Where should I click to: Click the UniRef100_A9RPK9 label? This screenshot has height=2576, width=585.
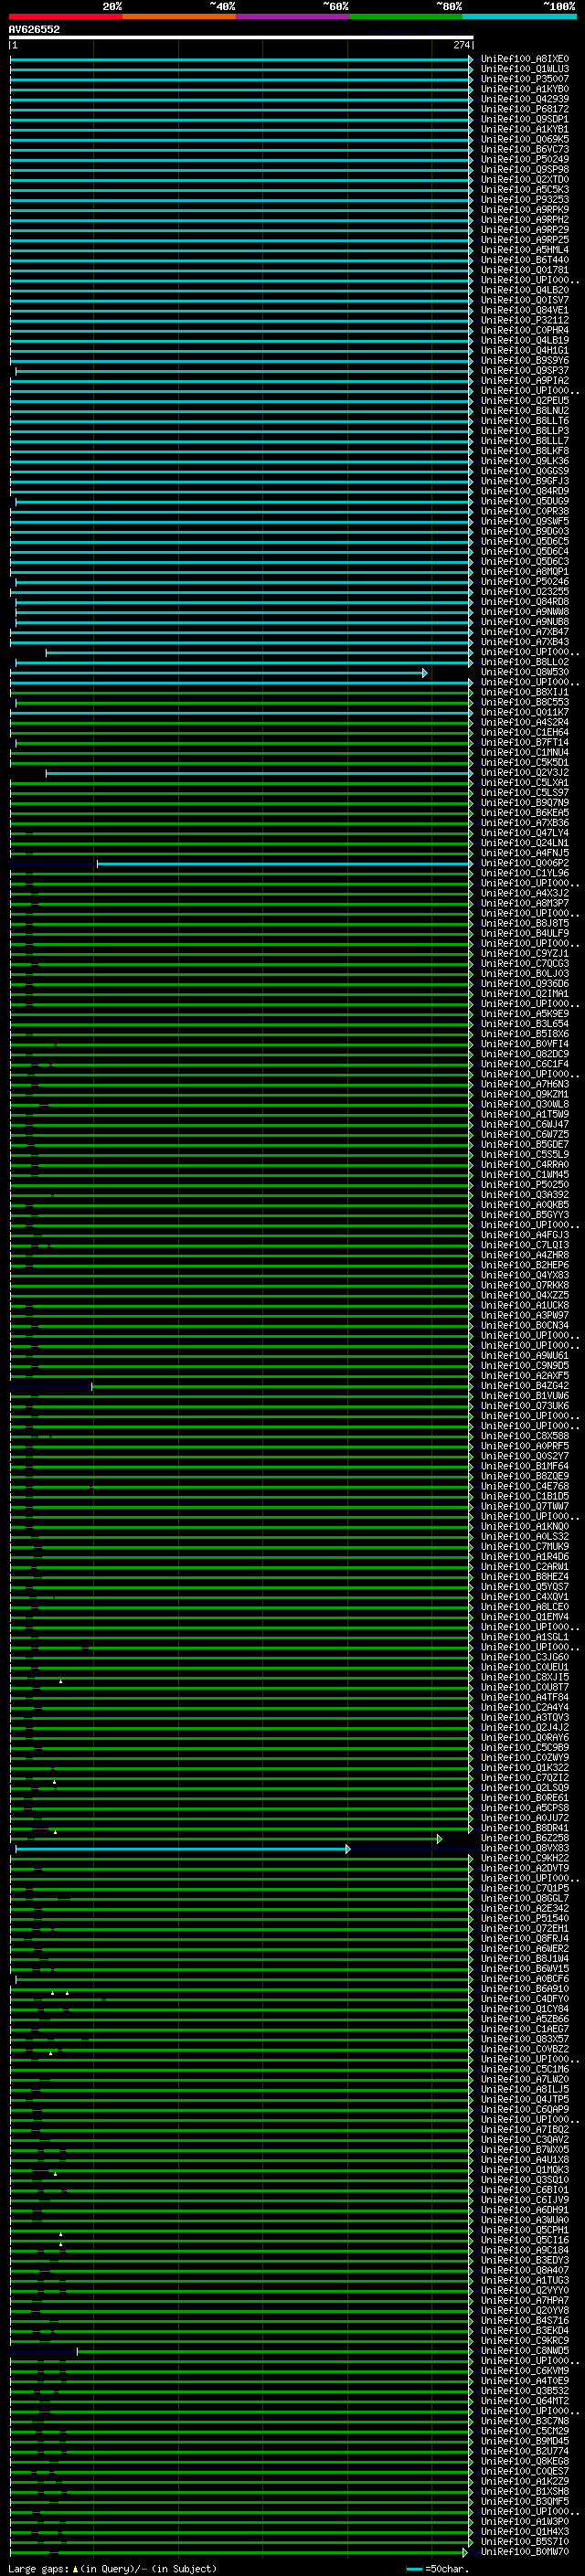(x=524, y=210)
